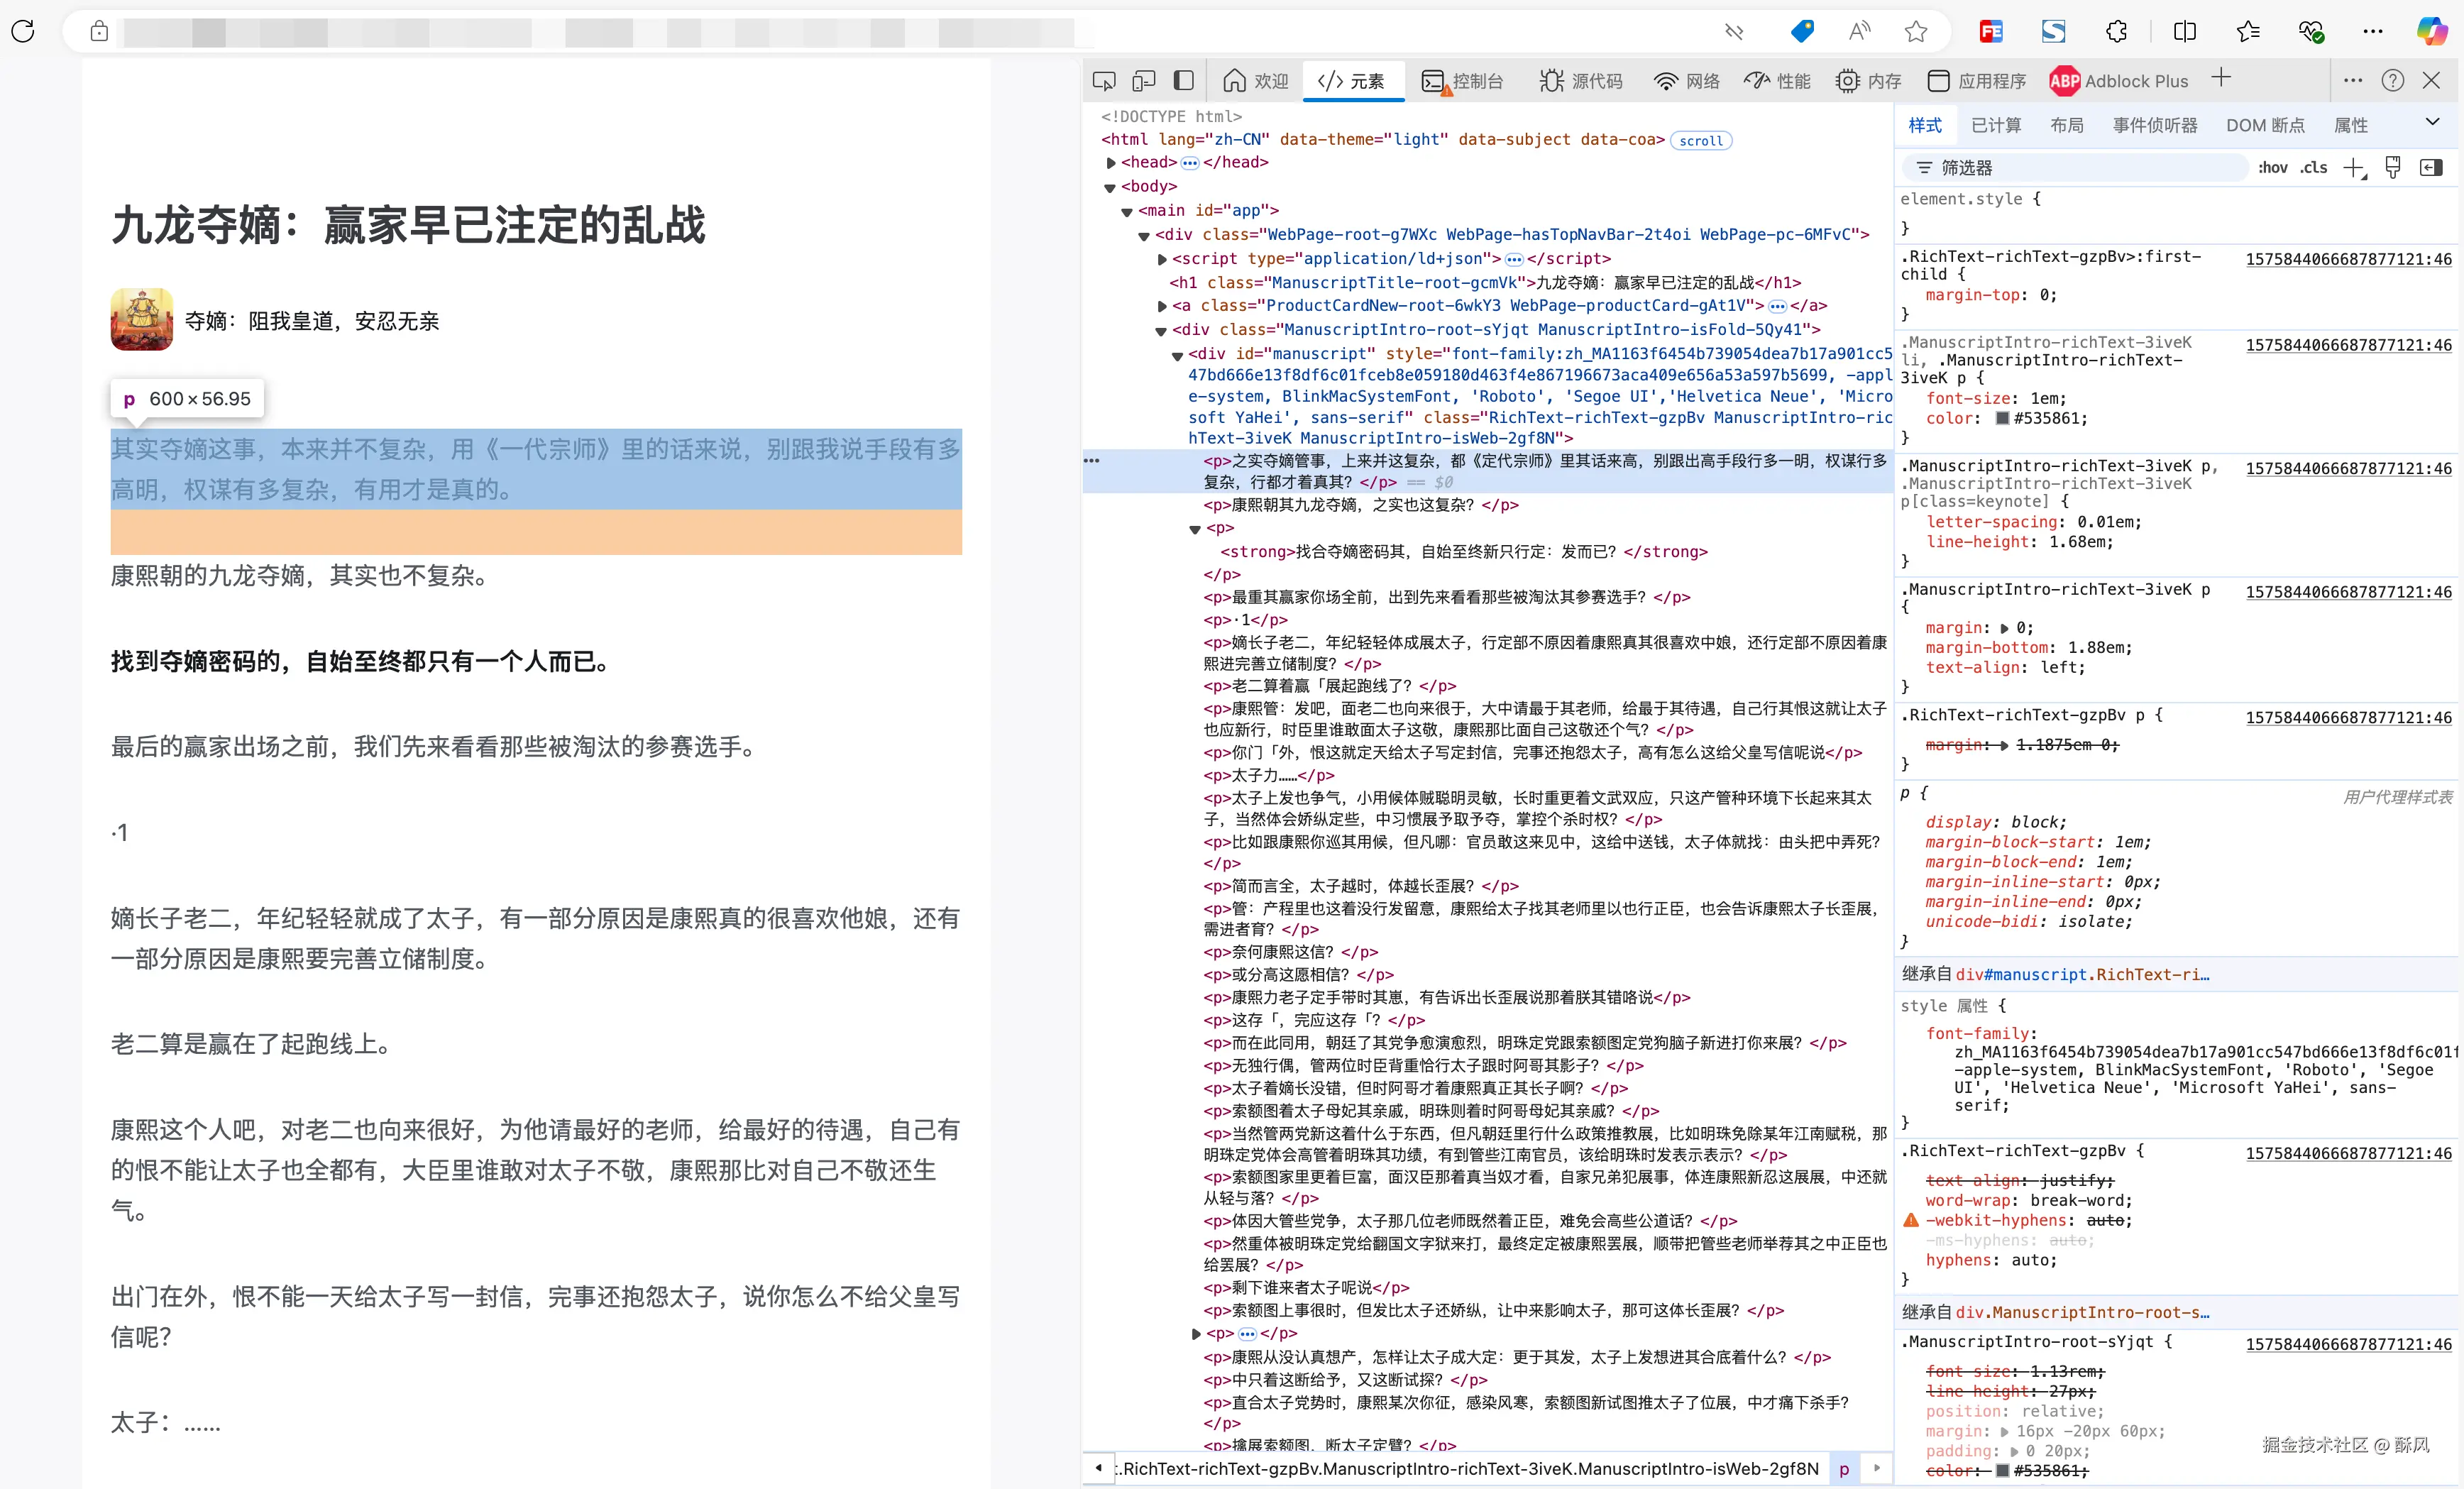The width and height of the screenshot is (2464, 1489).
Task: Open the Adblock Plus DevTools panel
Action: [x=2119, y=80]
